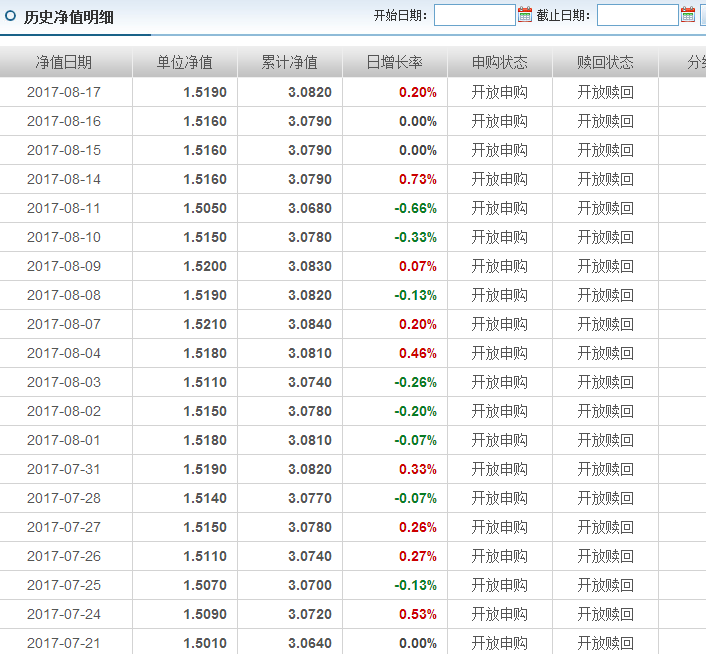Select date cell 2017-07-21
Viewport: 706px width, 654px height.
64,643
